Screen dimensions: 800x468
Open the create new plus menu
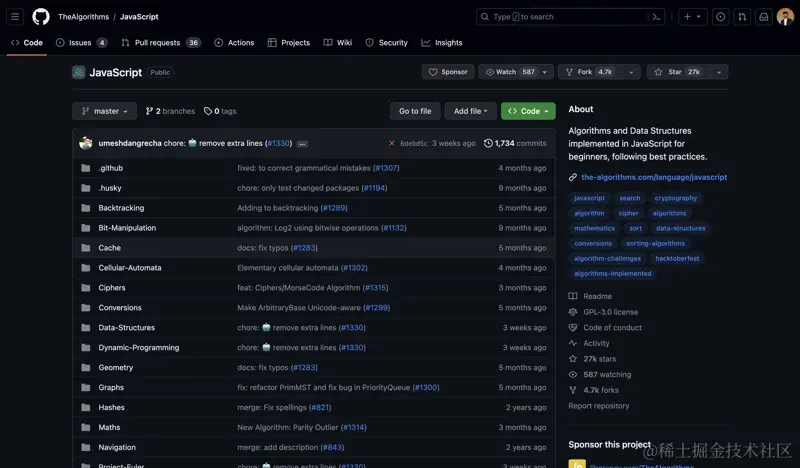click(692, 17)
